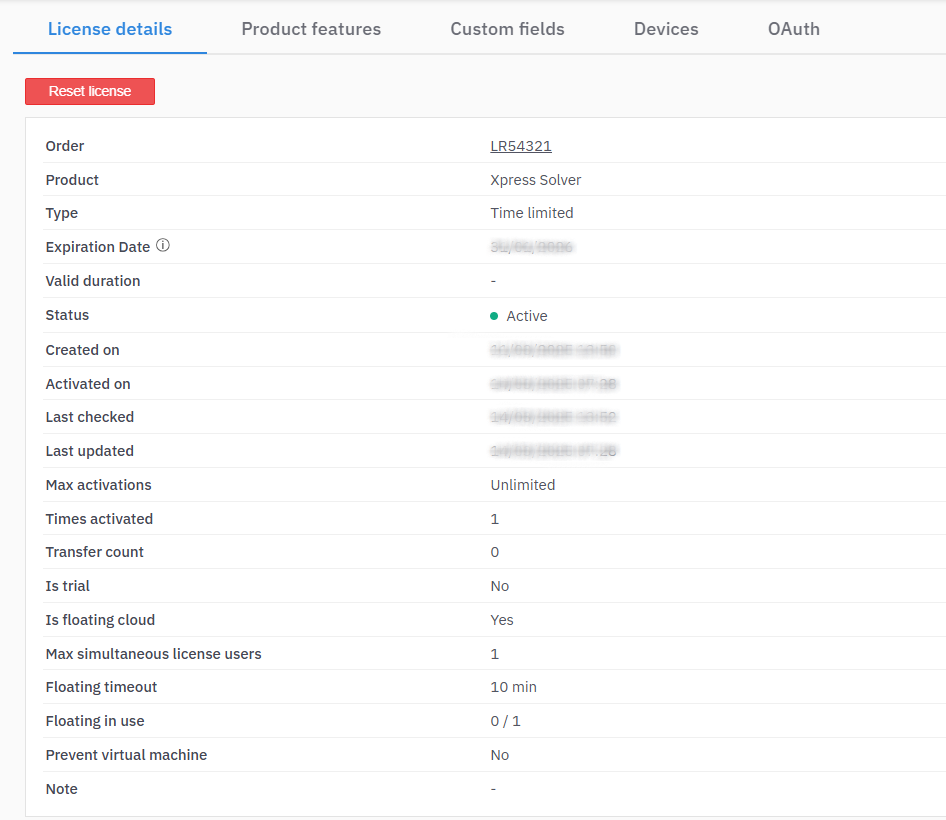Click the green Active status dot
The image size is (946, 820).
click(494, 316)
